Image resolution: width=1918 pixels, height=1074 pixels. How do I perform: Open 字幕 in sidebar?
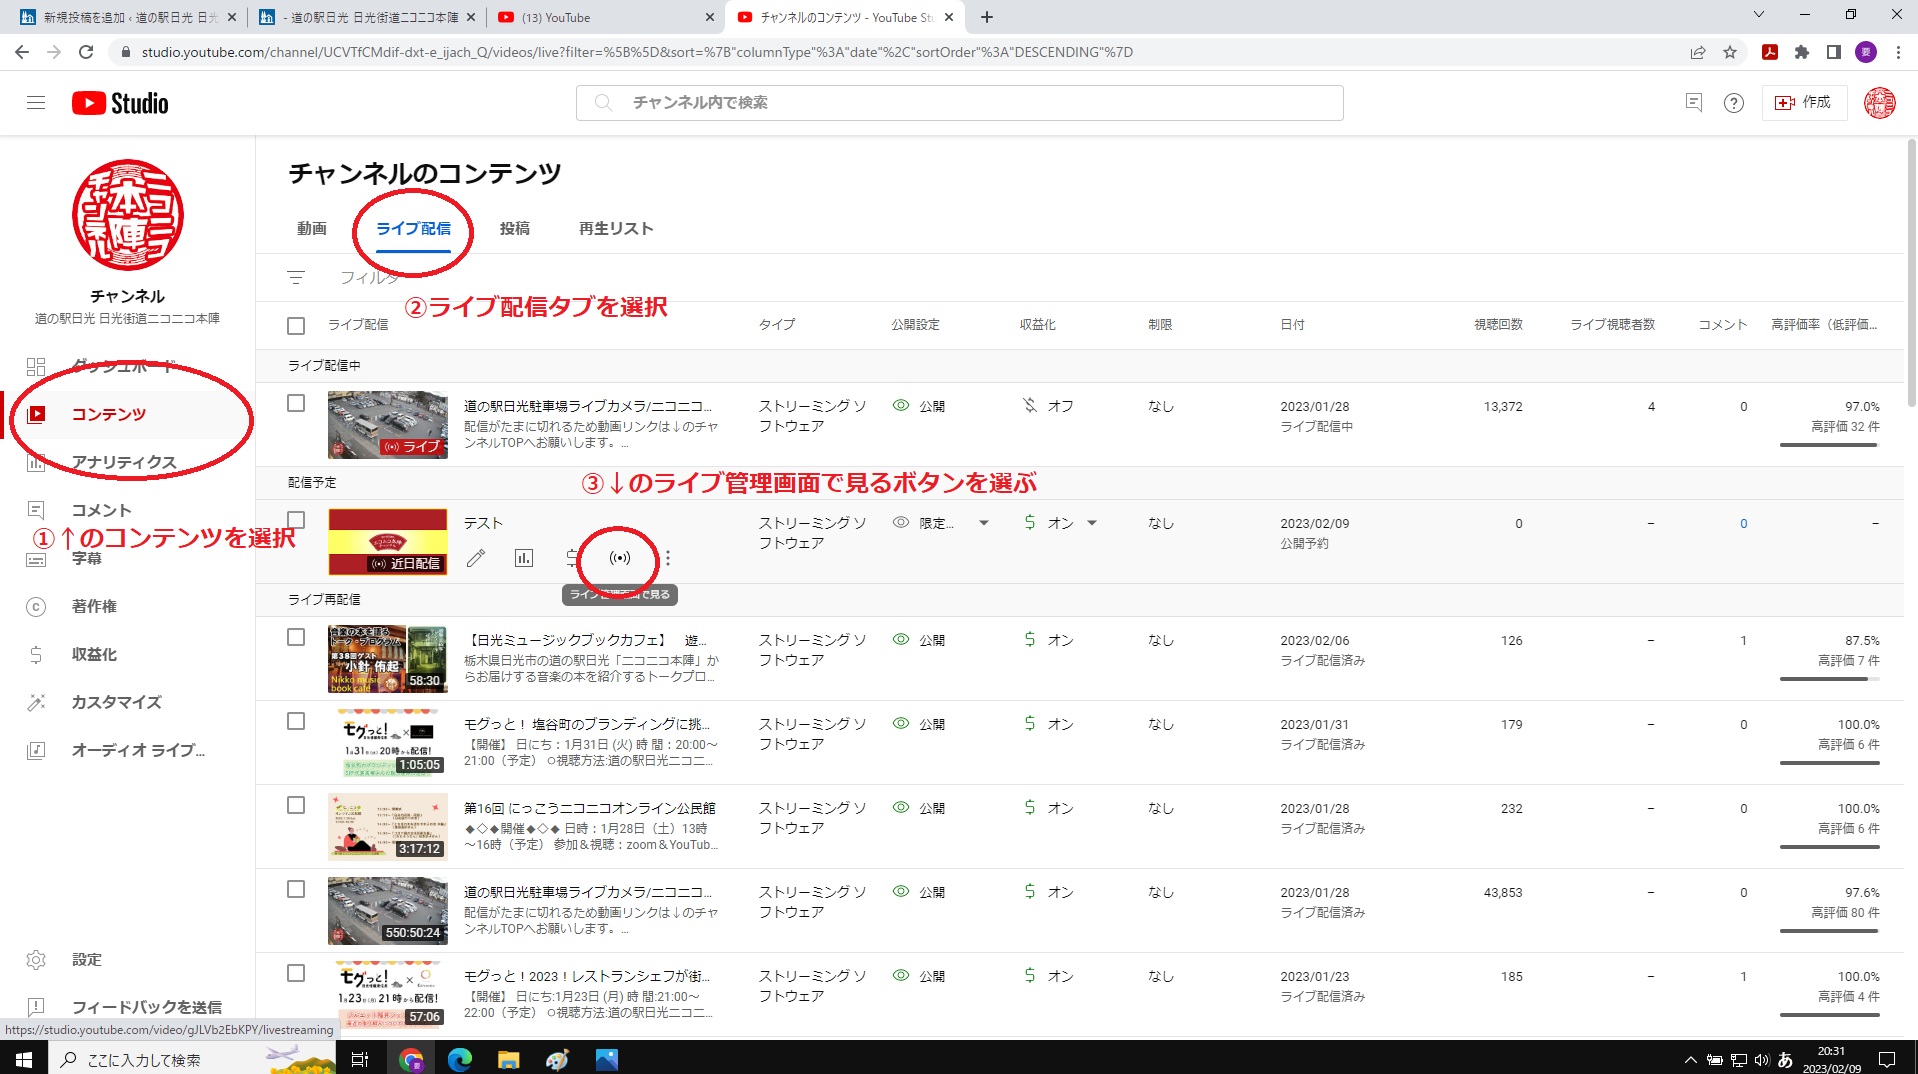87,558
